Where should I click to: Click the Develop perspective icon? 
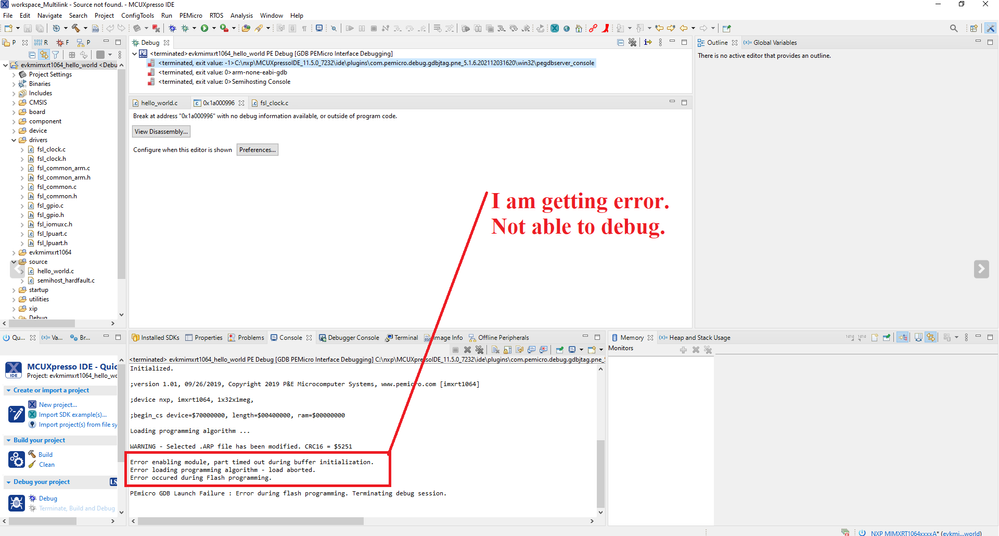(x=990, y=28)
